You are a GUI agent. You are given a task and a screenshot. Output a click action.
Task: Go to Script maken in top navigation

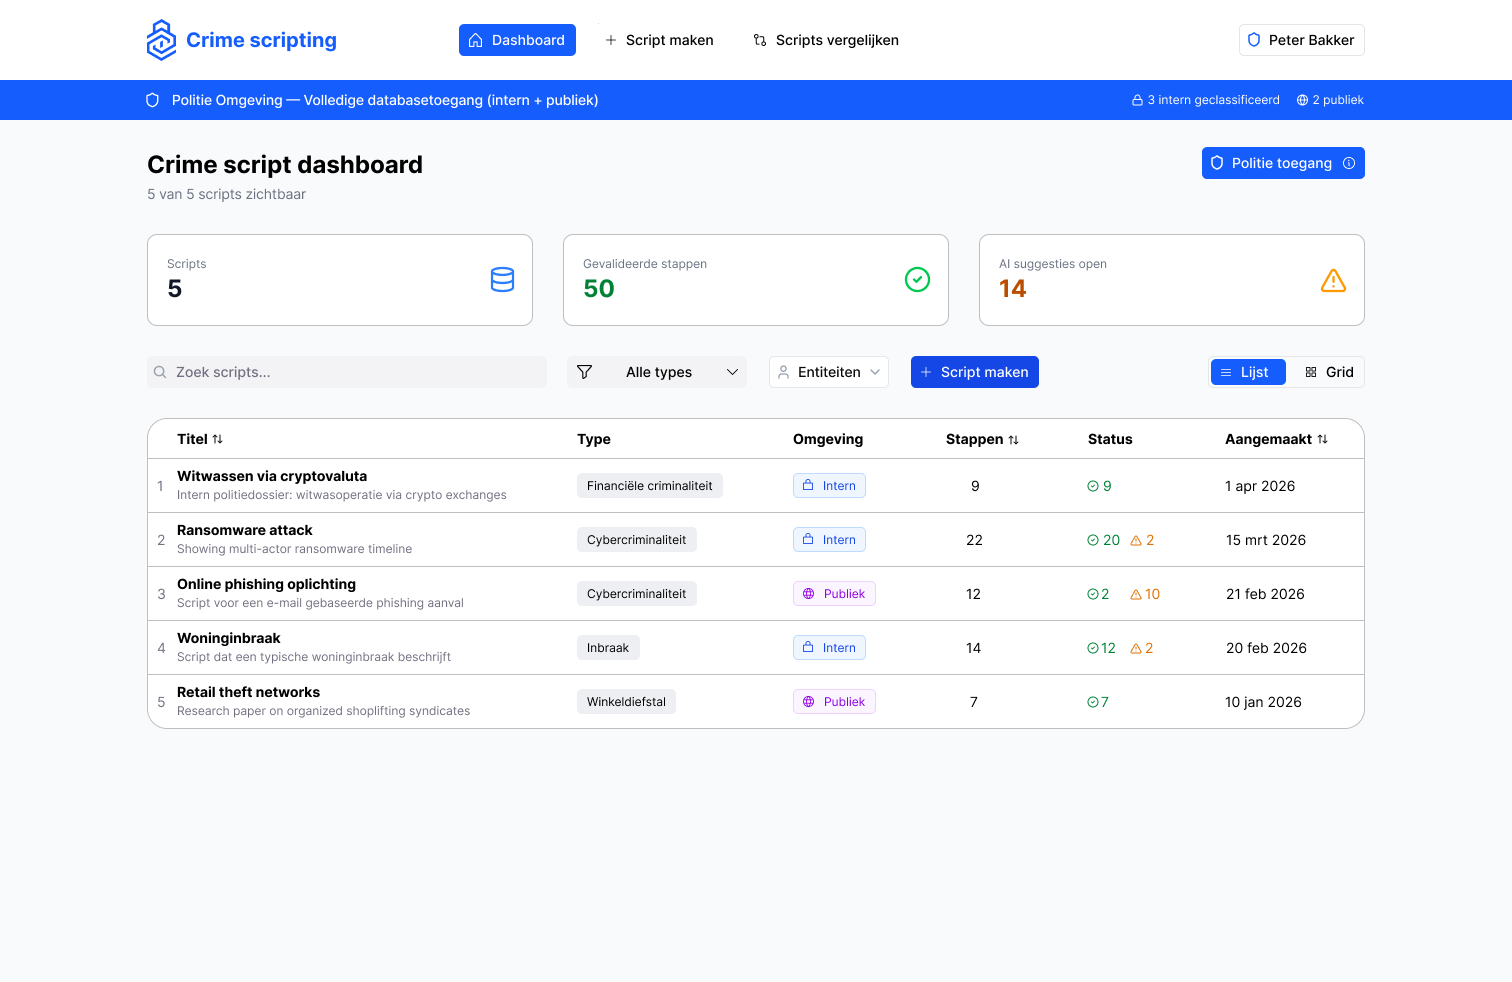click(x=659, y=40)
